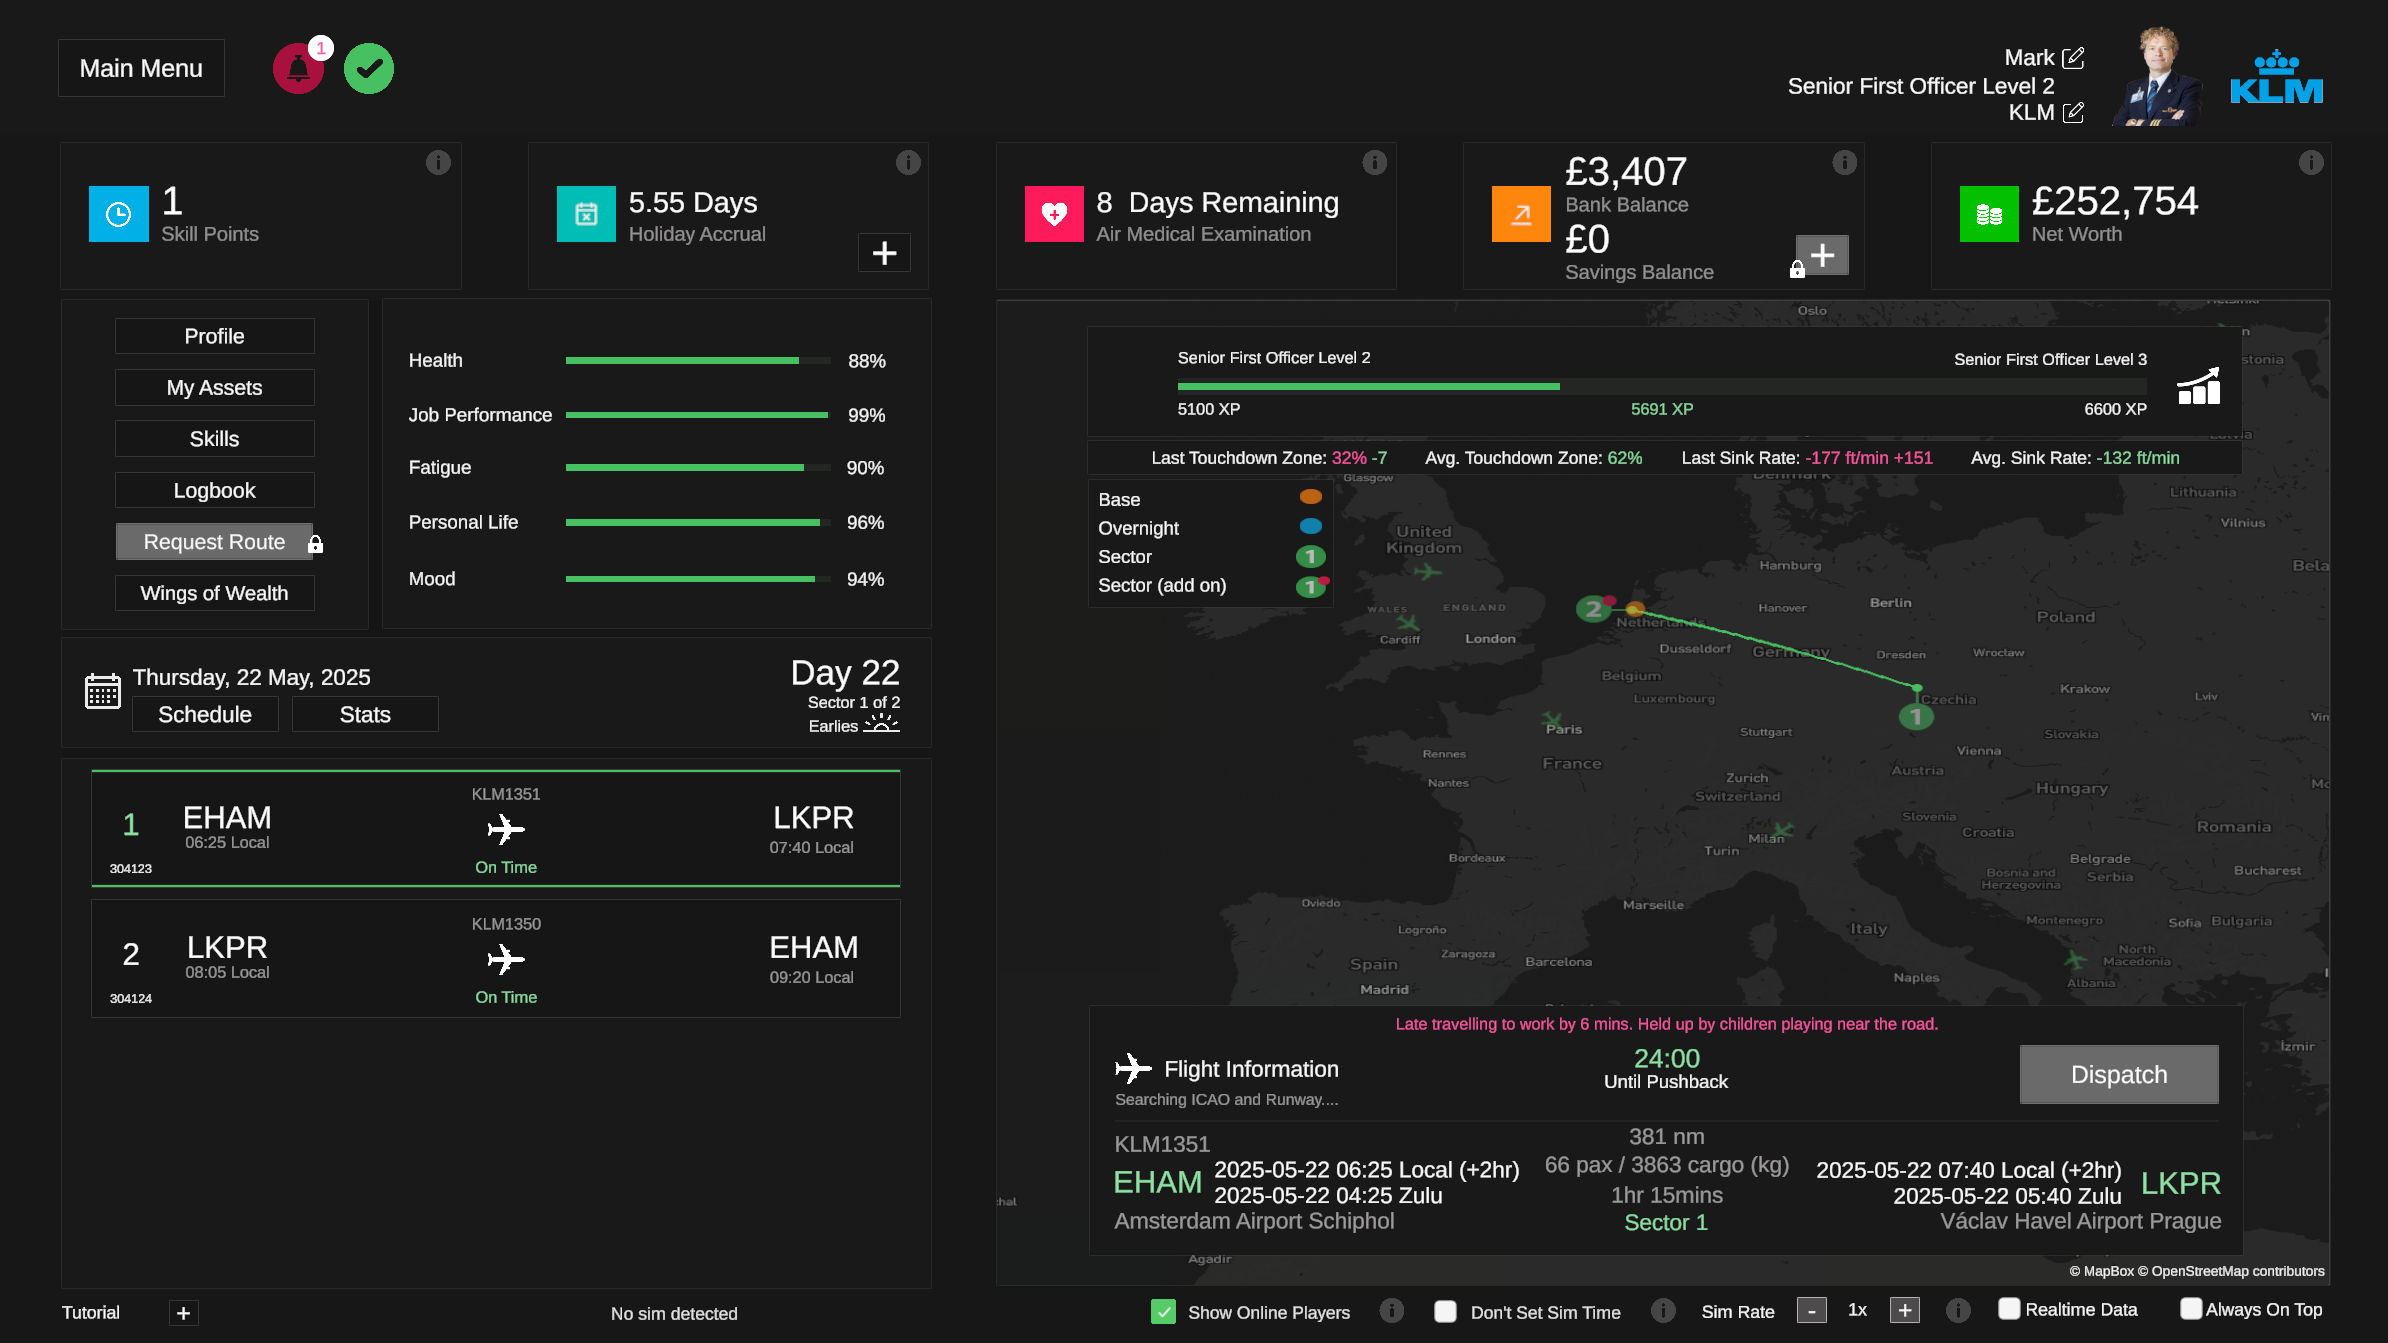Click the green checkmark status icon
The image size is (2388, 1343).
point(369,69)
